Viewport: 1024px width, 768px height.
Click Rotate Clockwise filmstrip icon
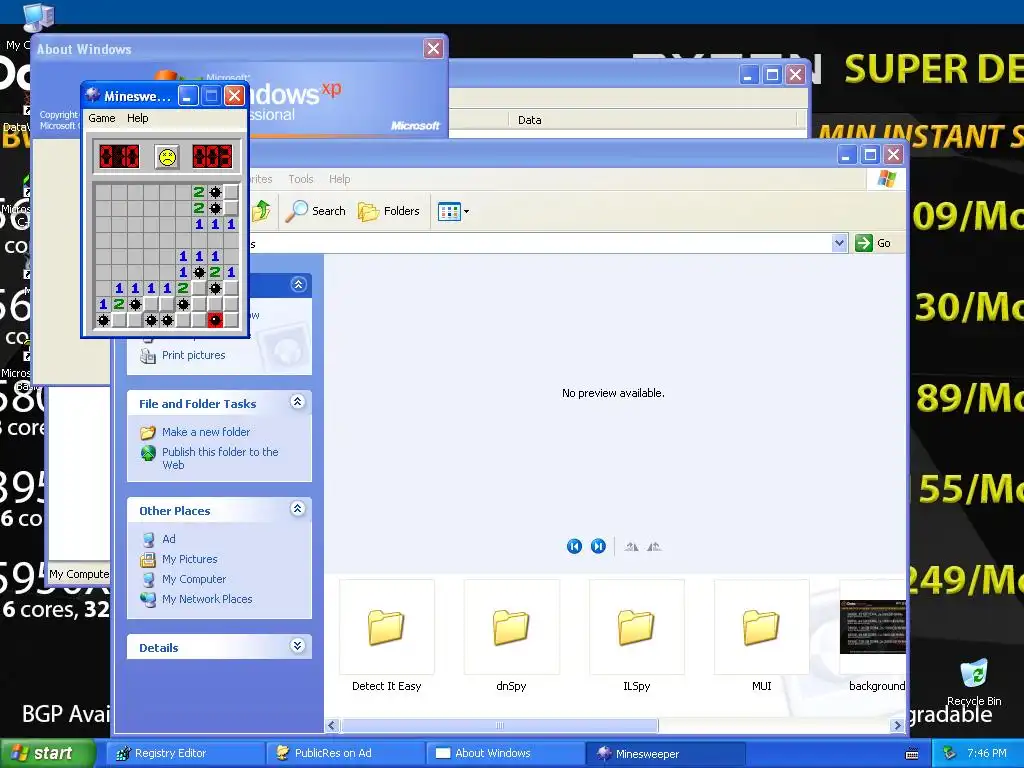(631, 547)
